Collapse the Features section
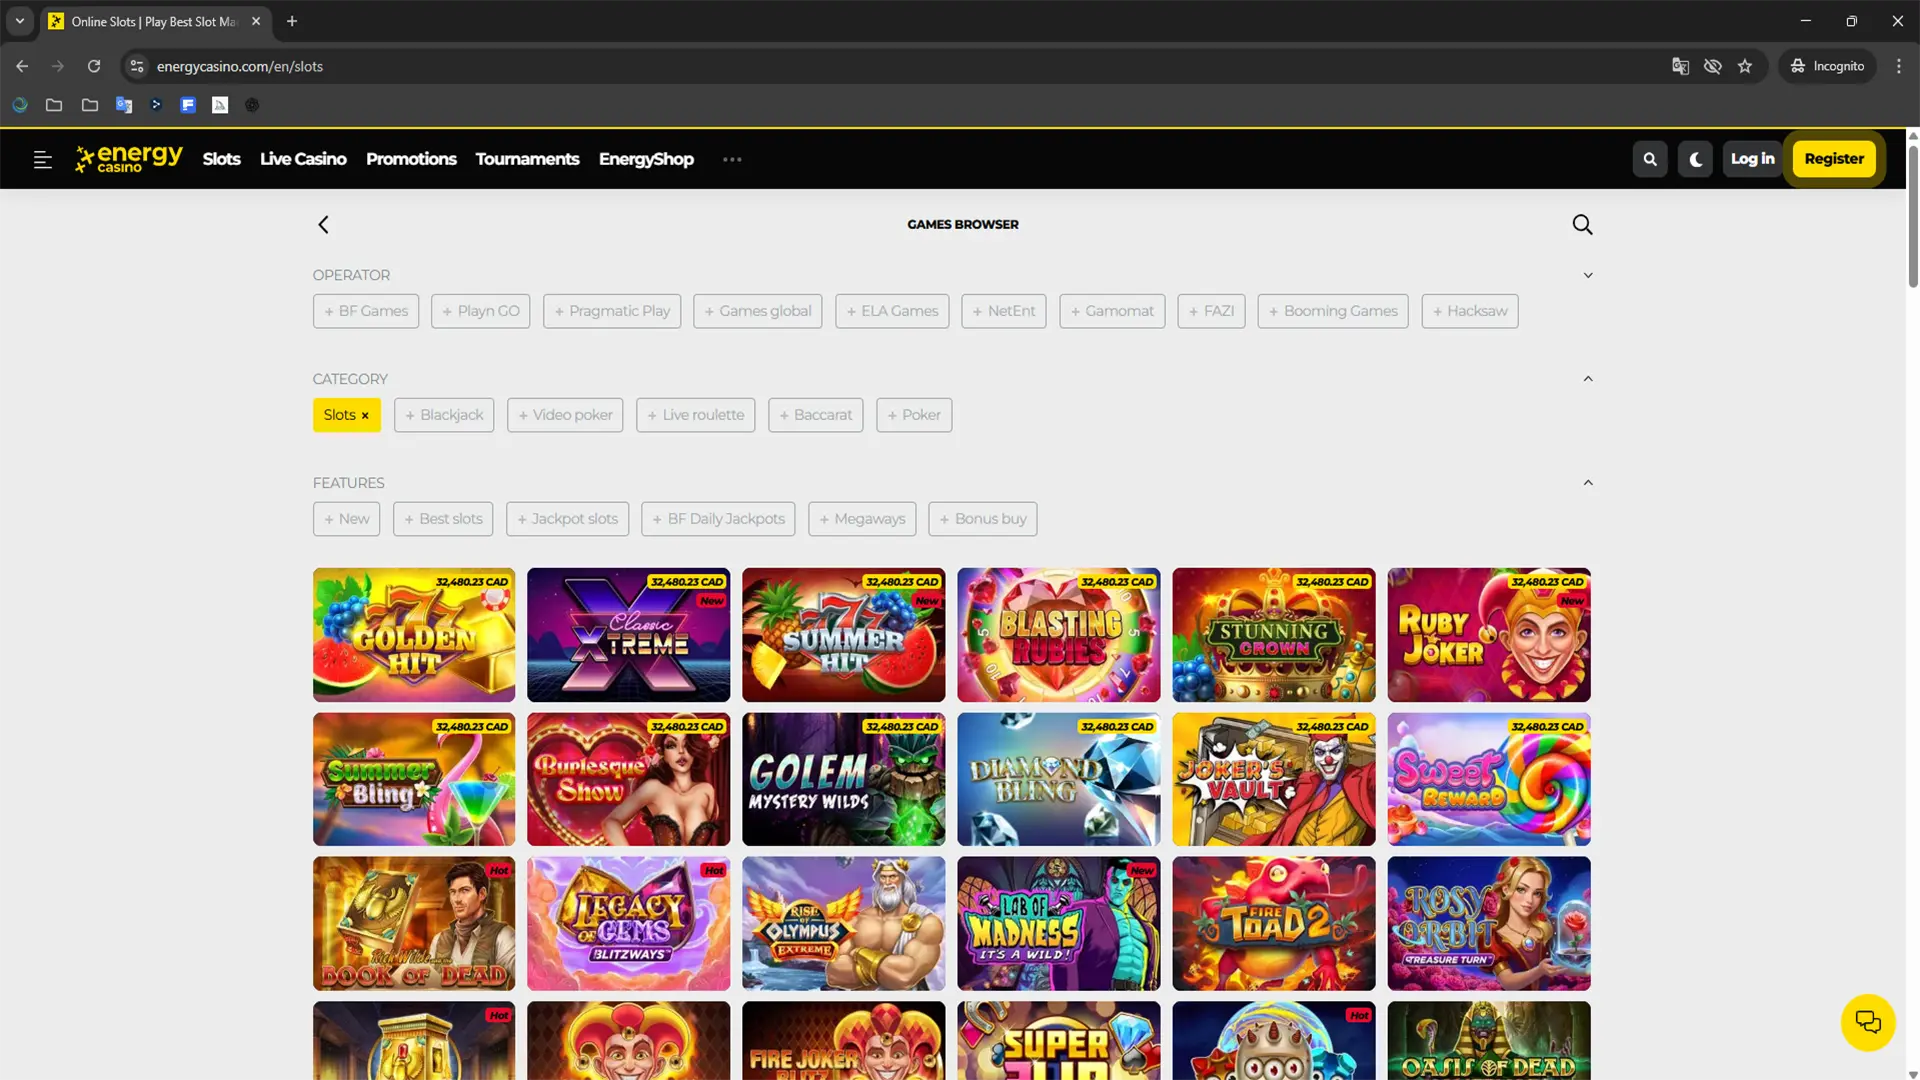Viewport: 1920px width, 1080px height. point(1588,483)
